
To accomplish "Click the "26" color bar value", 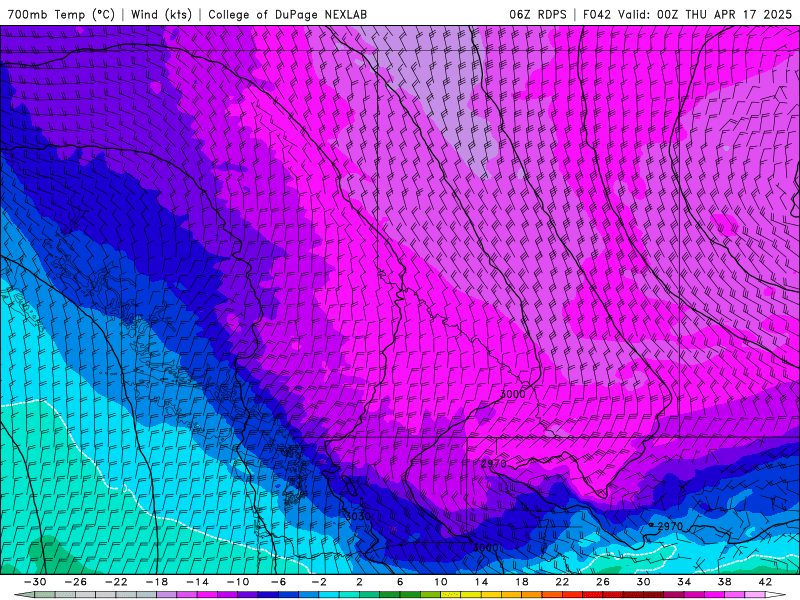I will (603, 582).
